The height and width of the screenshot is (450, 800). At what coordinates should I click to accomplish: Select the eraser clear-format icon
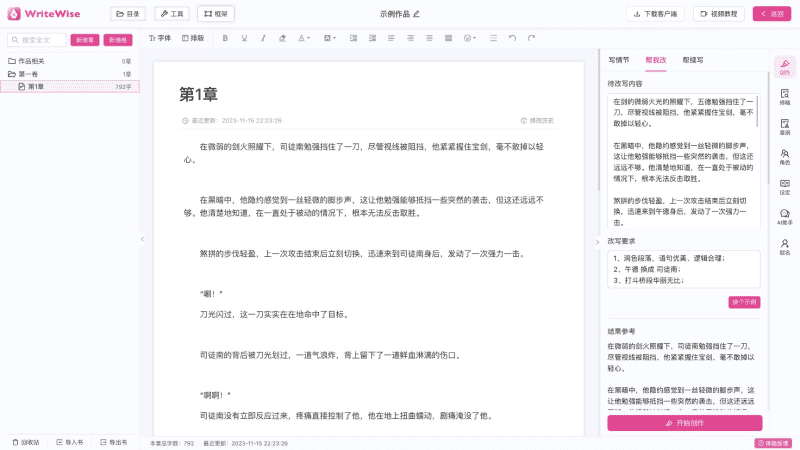(282, 38)
